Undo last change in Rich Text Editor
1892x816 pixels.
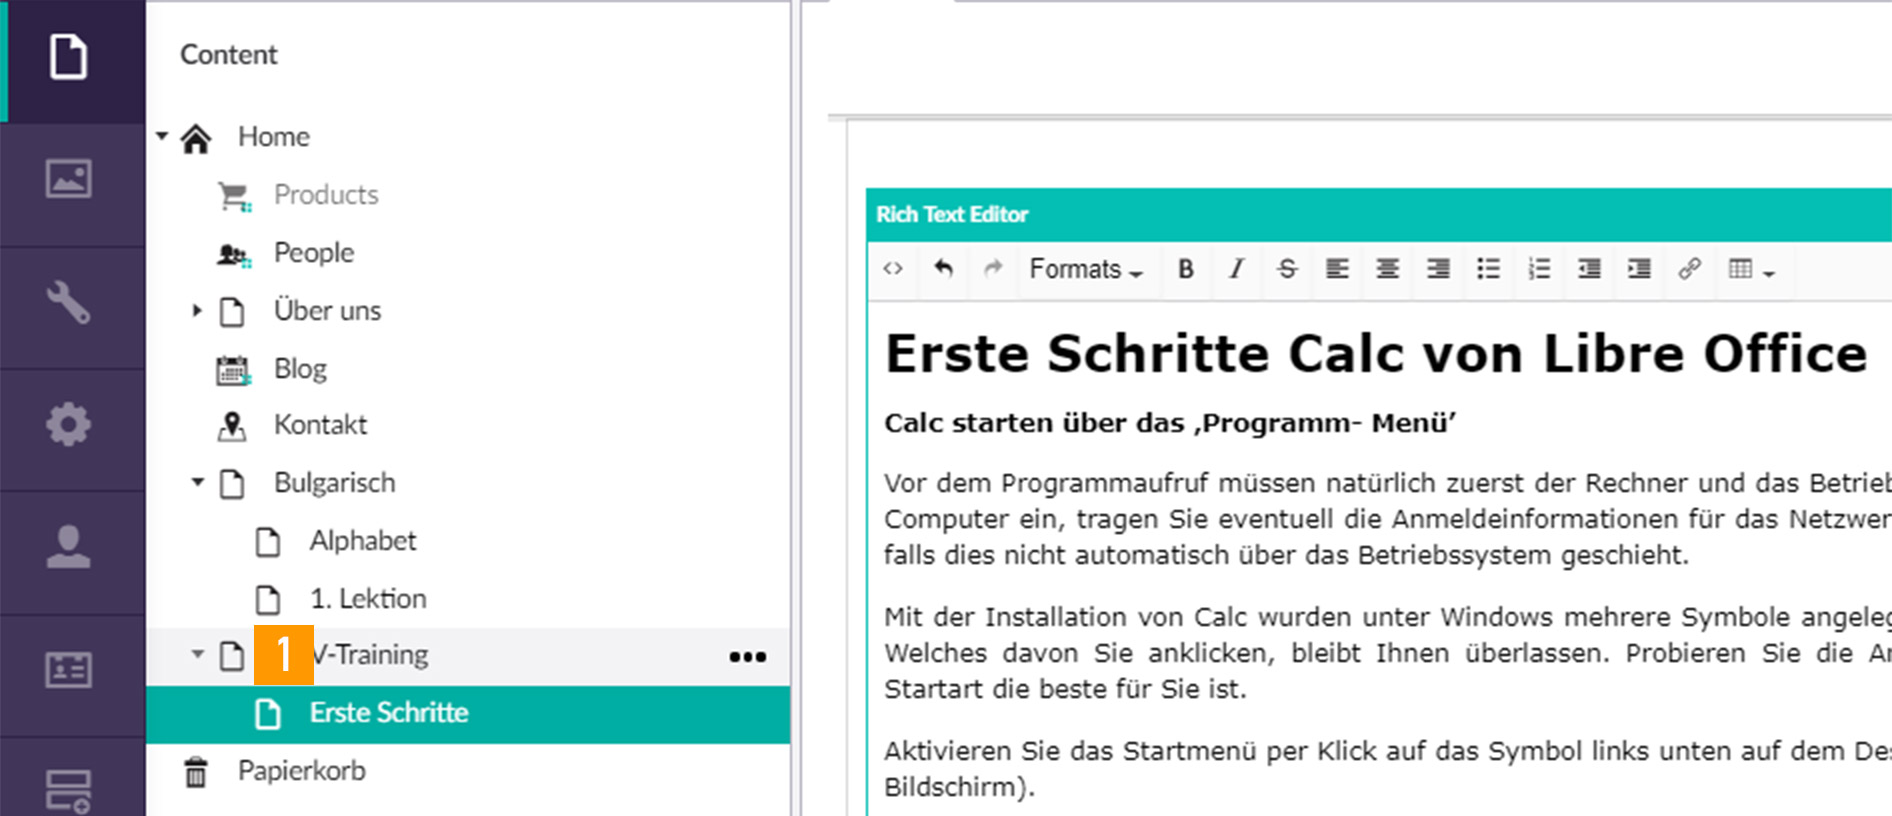tap(943, 269)
